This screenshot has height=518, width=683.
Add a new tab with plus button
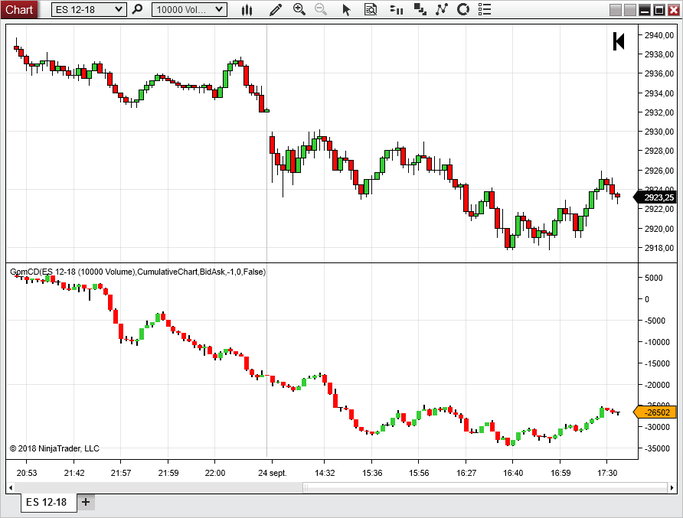[x=86, y=502]
